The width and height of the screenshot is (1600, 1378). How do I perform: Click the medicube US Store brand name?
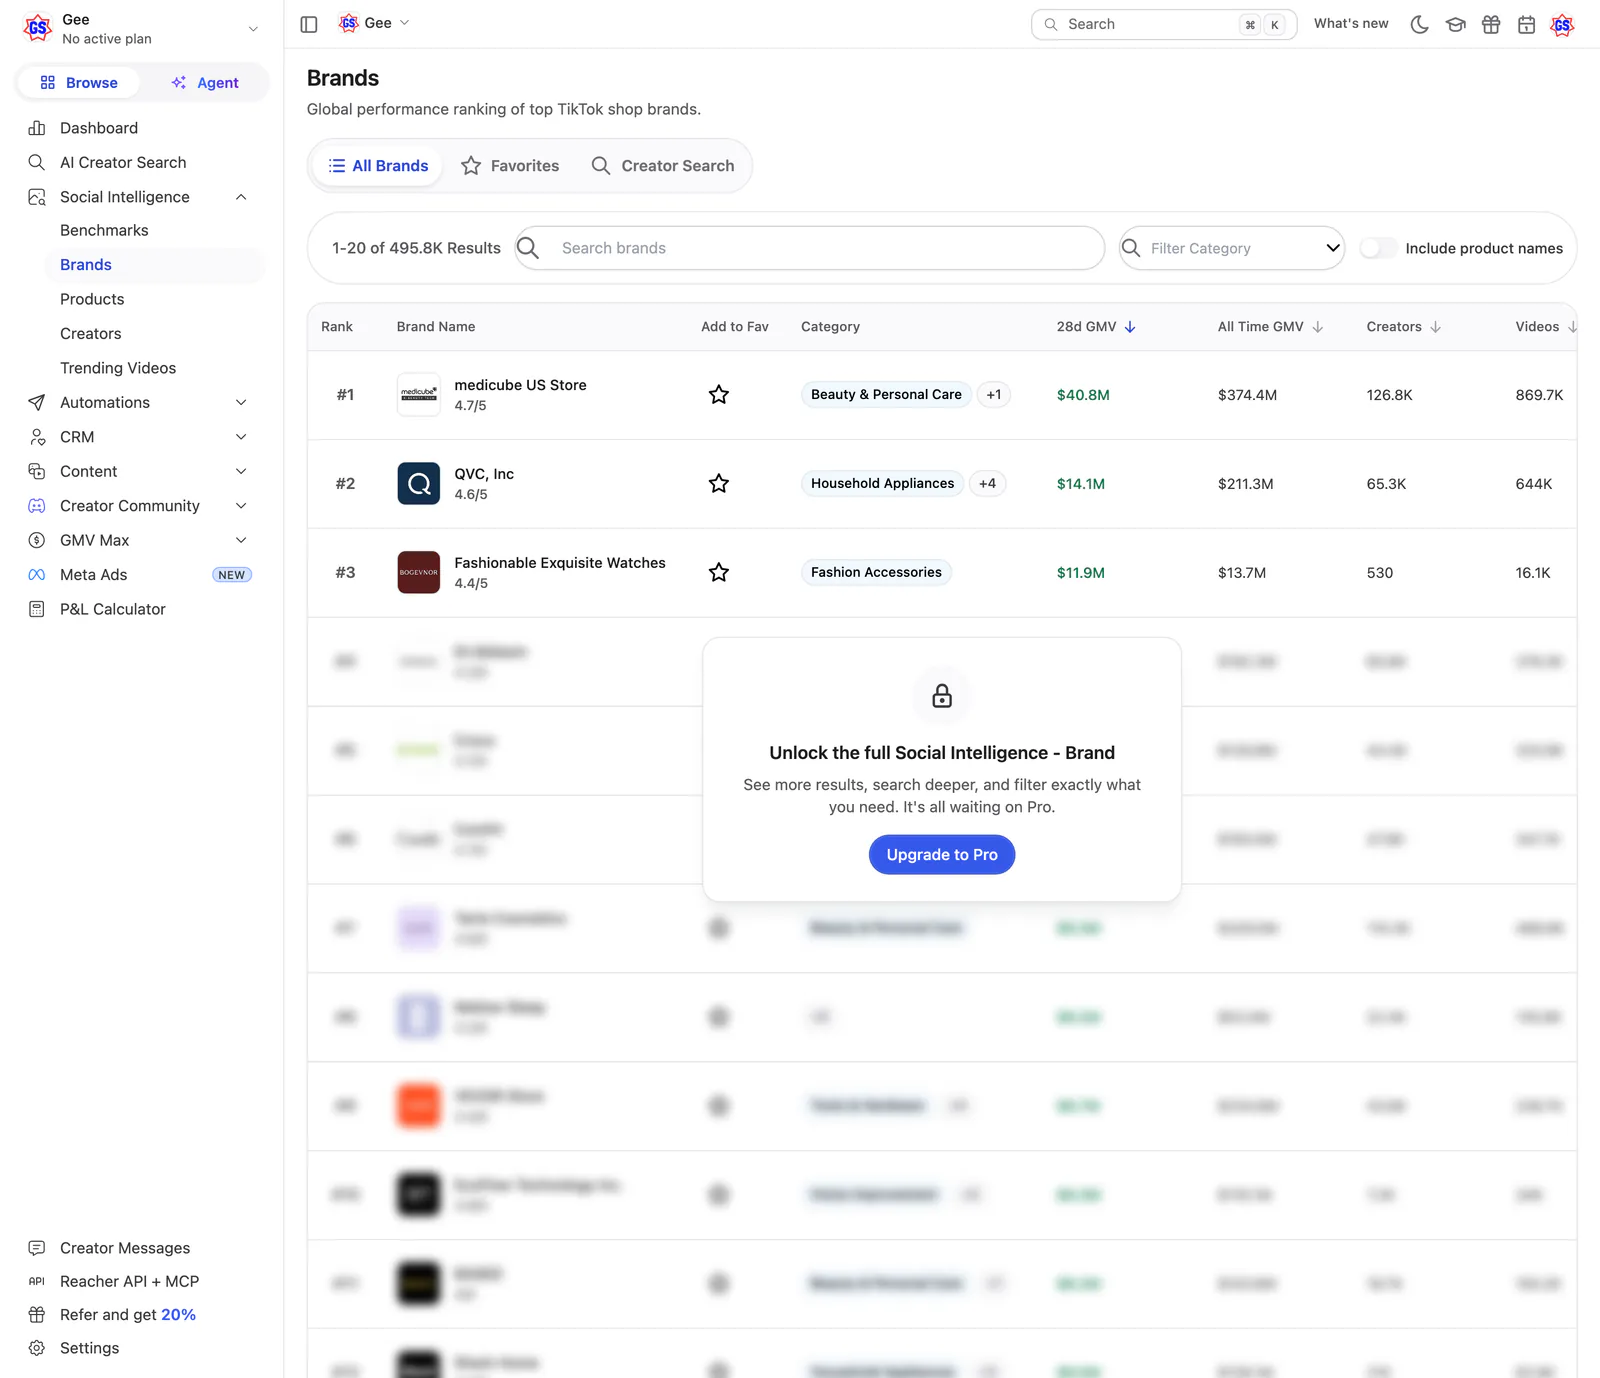point(520,385)
